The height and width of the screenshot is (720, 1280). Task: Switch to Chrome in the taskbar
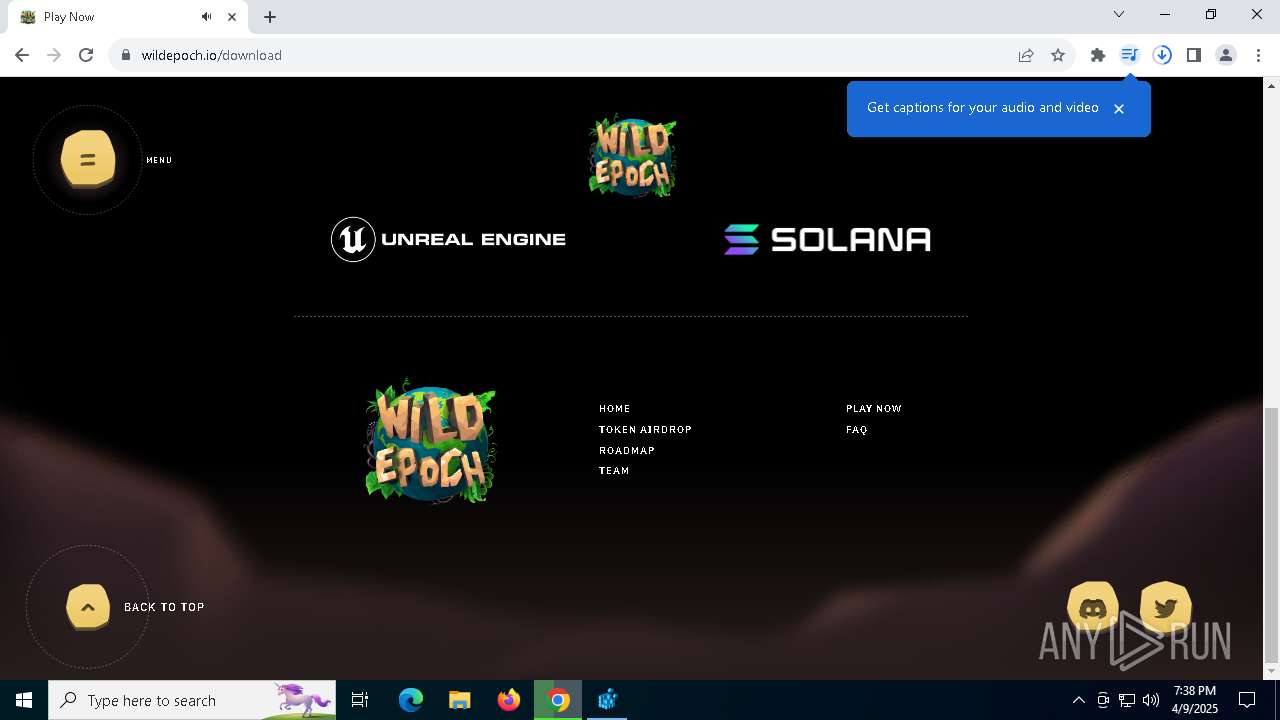tap(558, 700)
